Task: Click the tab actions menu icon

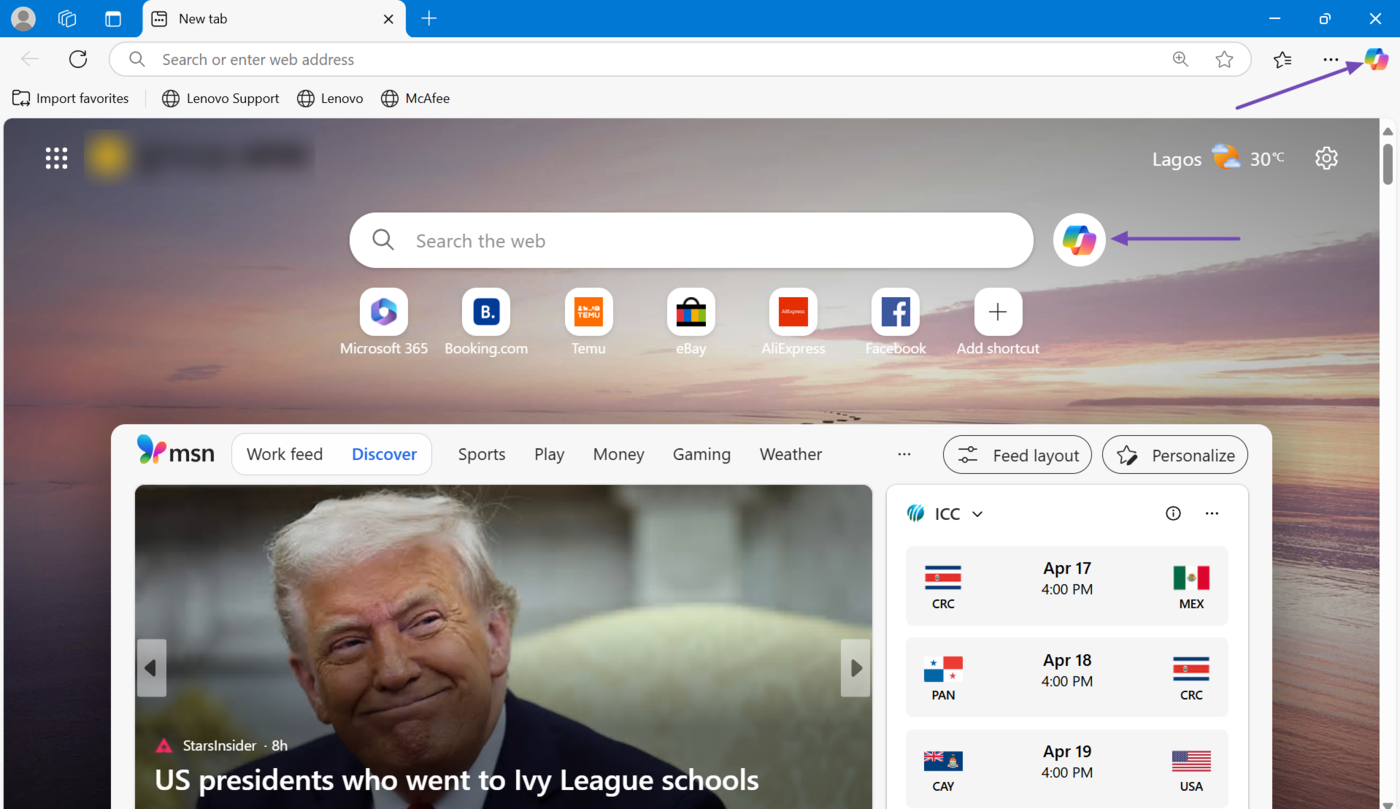Action: pyautogui.click(x=113, y=19)
